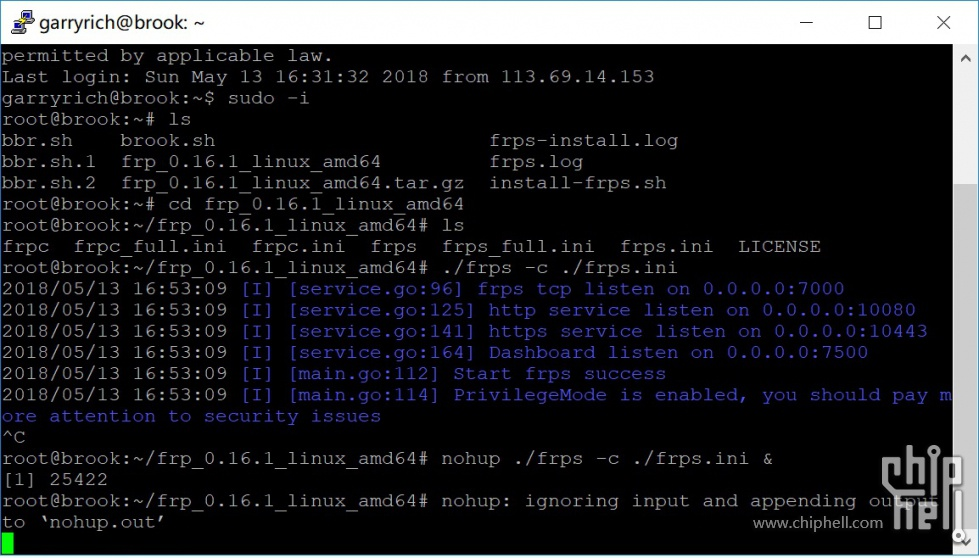This screenshot has height=558, width=979.
Task: Click the scrollbar thumb
Action: click(x=965, y=358)
